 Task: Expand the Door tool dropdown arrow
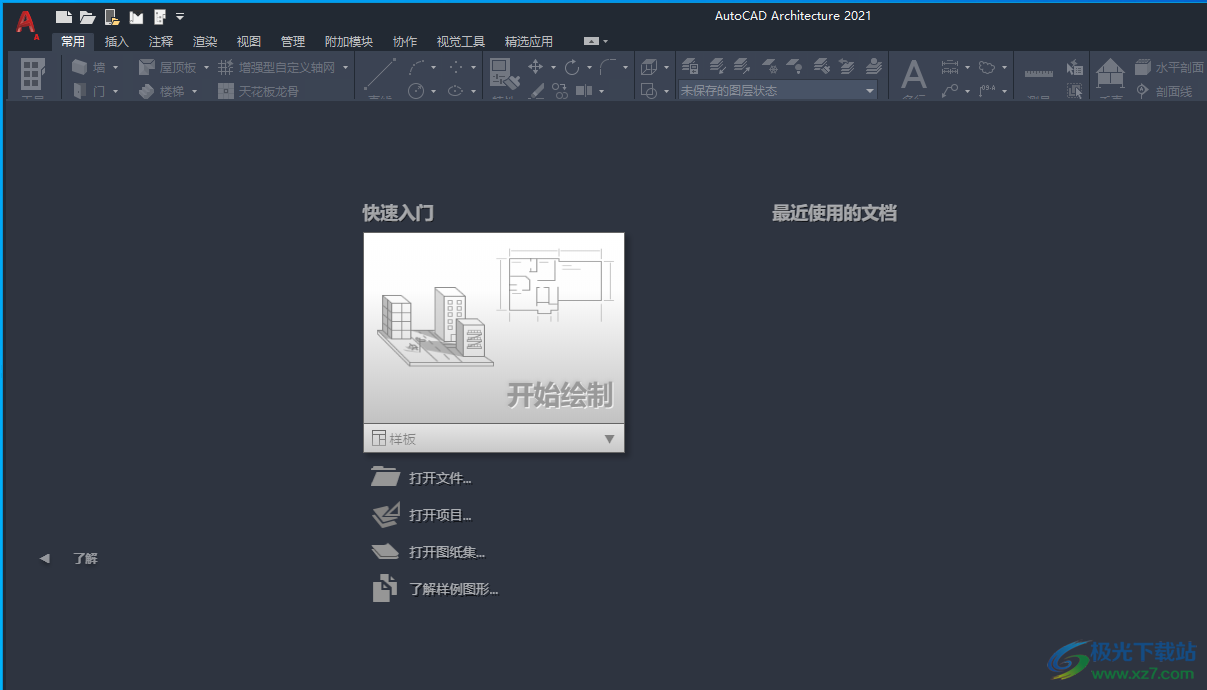coord(115,91)
